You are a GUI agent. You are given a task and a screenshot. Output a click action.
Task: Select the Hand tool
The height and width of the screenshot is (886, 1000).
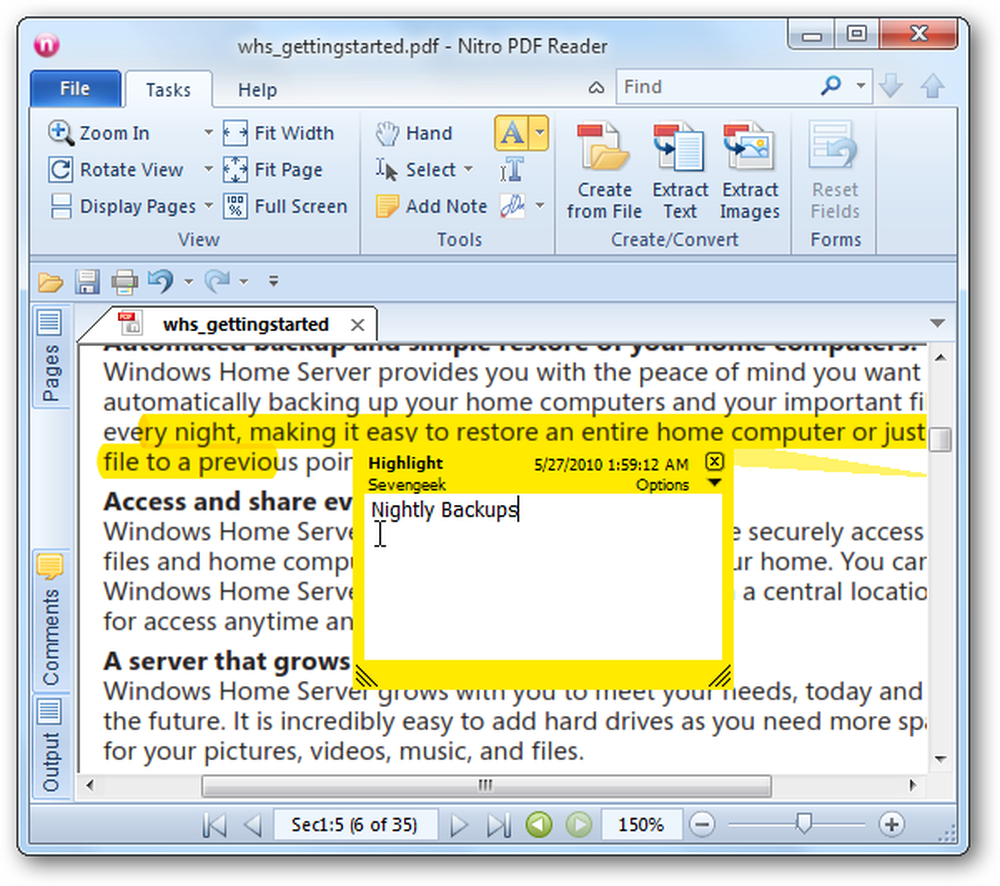tap(413, 133)
